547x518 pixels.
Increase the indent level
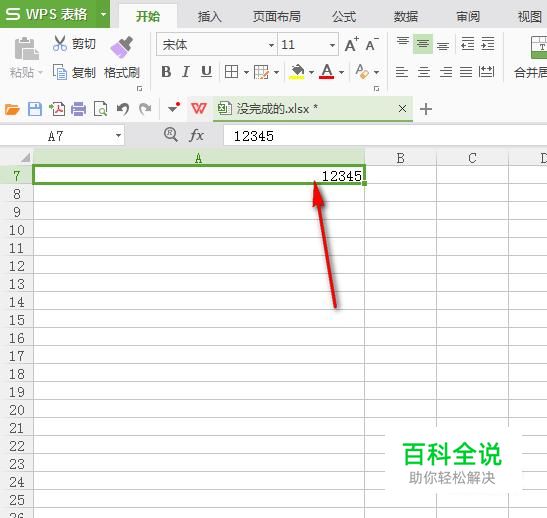[x=488, y=44]
